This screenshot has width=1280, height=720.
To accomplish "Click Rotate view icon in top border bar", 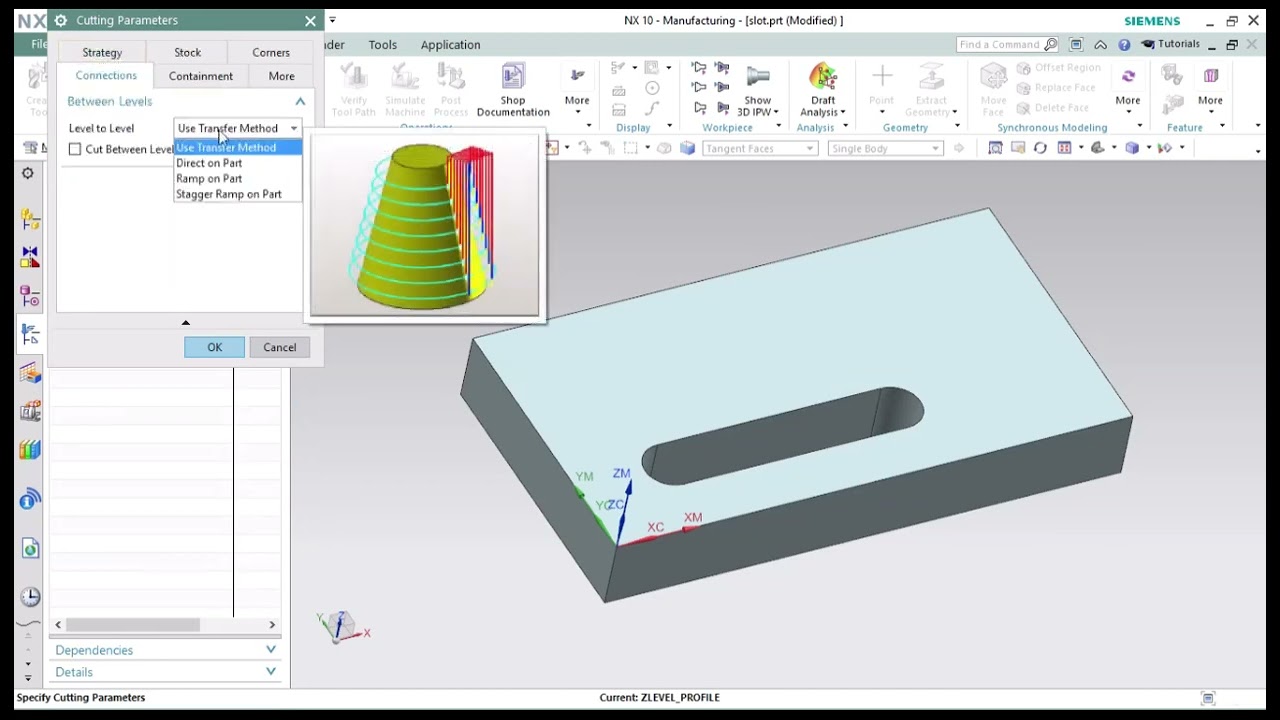I will 1040,148.
